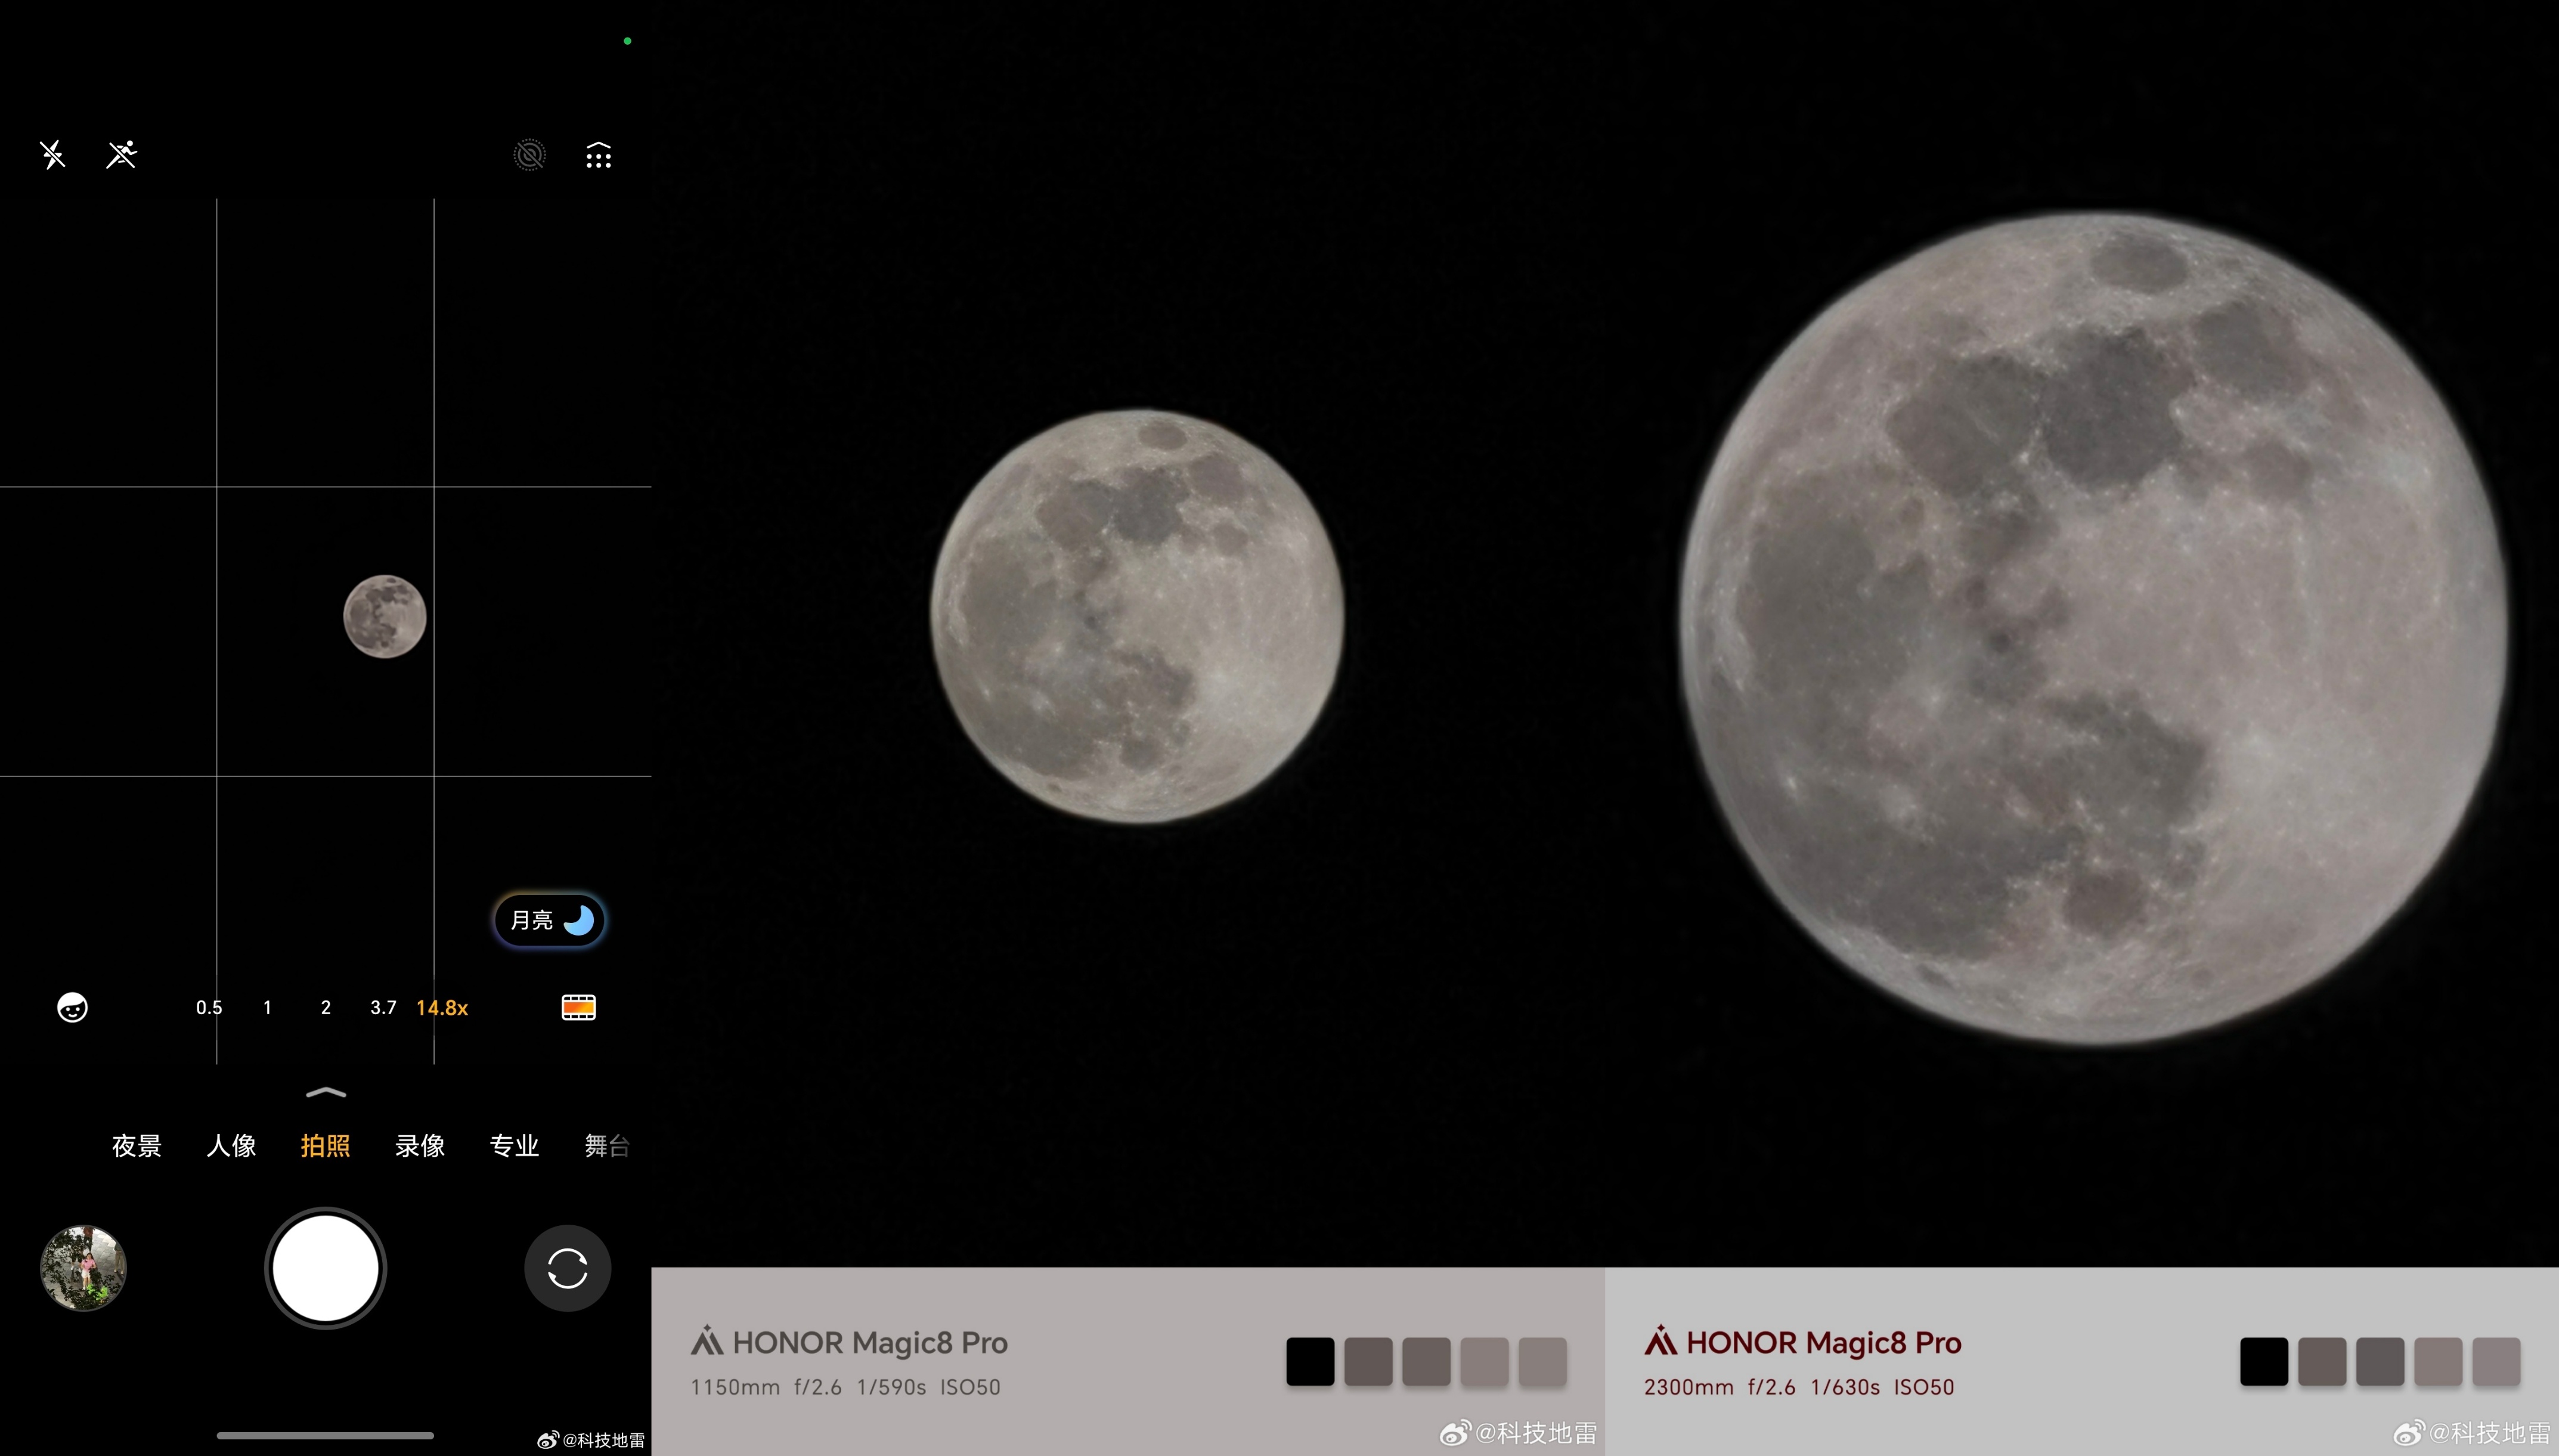Expand the upward chevron panel
The height and width of the screenshot is (1456, 2559).
point(325,1092)
